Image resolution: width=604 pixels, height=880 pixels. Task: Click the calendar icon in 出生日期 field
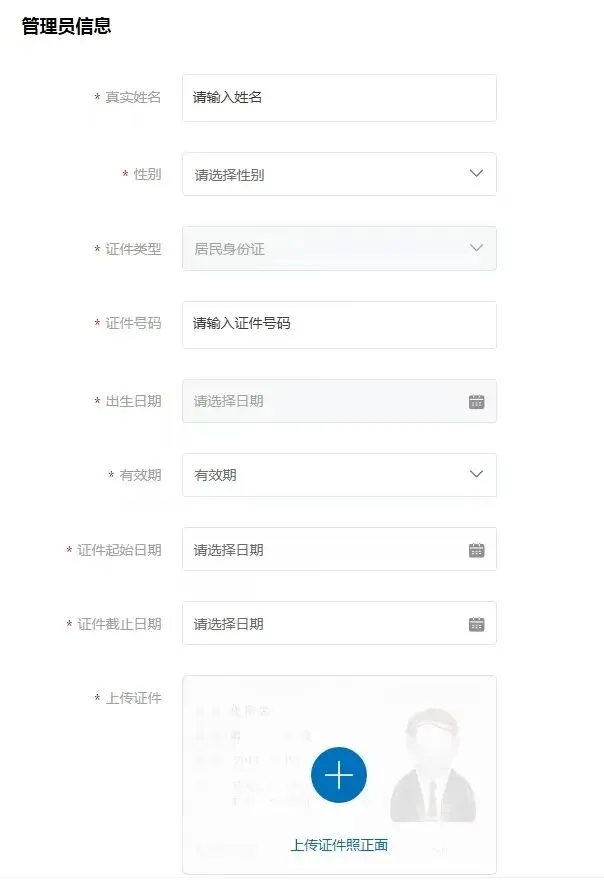click(476, 401)
